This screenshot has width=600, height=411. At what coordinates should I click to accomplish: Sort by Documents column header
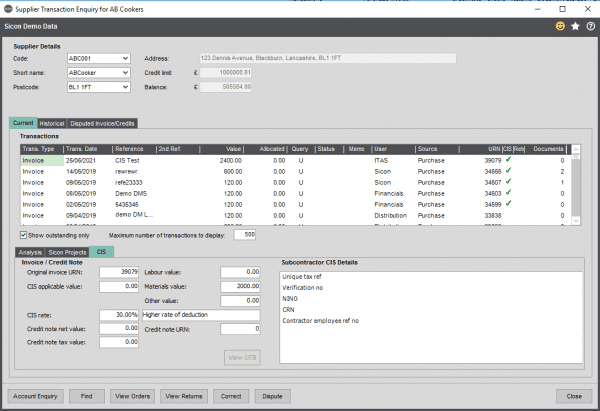[546, 149]
